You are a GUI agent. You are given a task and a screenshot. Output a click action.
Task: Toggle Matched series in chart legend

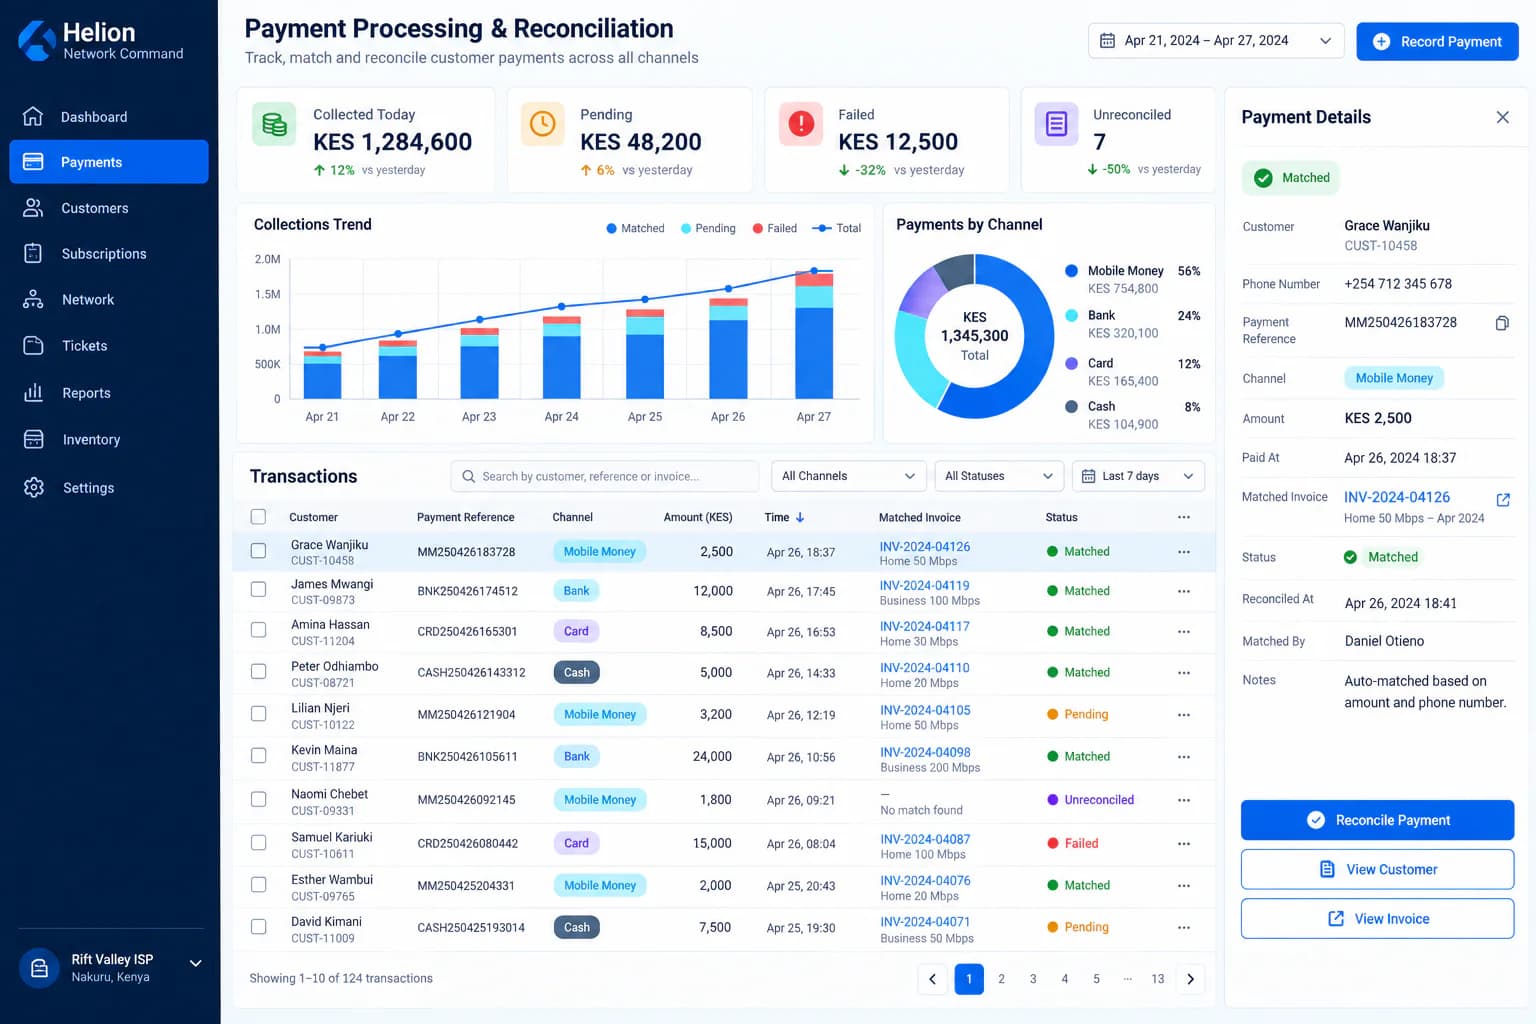click(x=635, y=228)
